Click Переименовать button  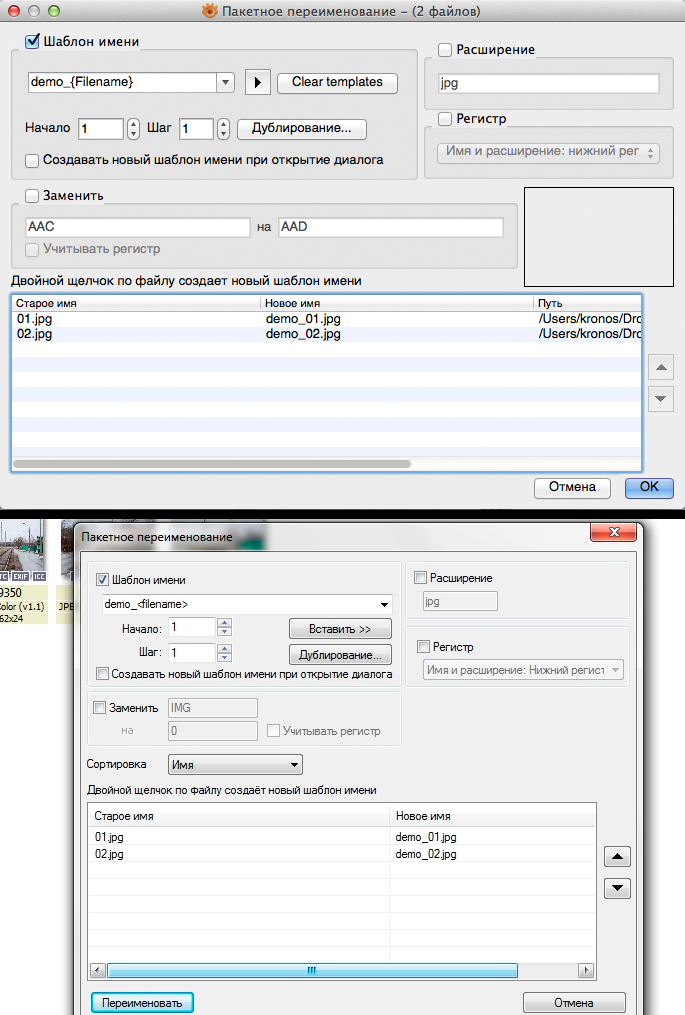pos(142,1003)
